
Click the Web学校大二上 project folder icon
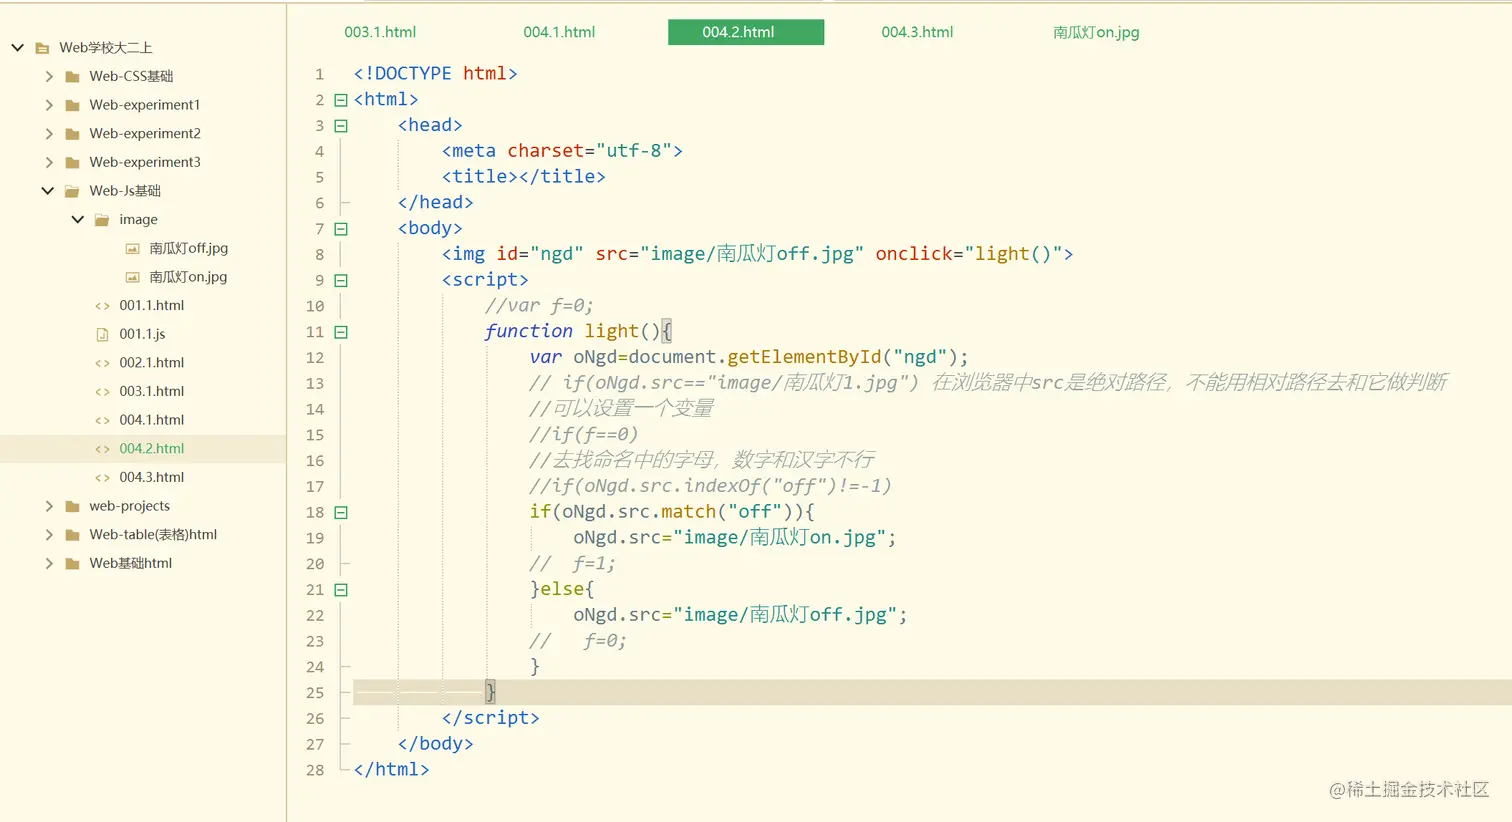click(x=42, y=48)
